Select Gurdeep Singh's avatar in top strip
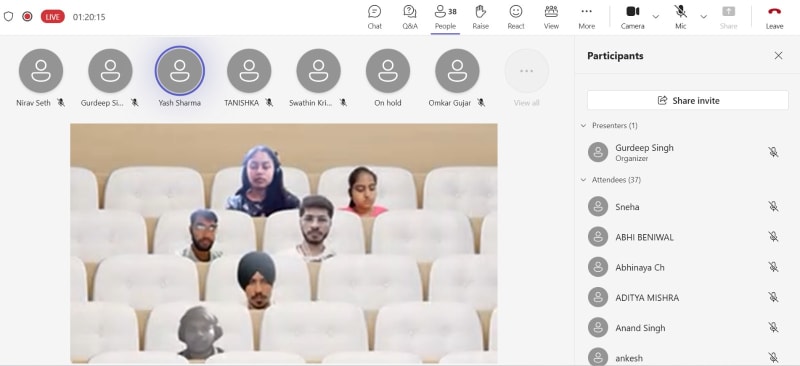Screen dimensions: 800x366 (x=110, y=71)
